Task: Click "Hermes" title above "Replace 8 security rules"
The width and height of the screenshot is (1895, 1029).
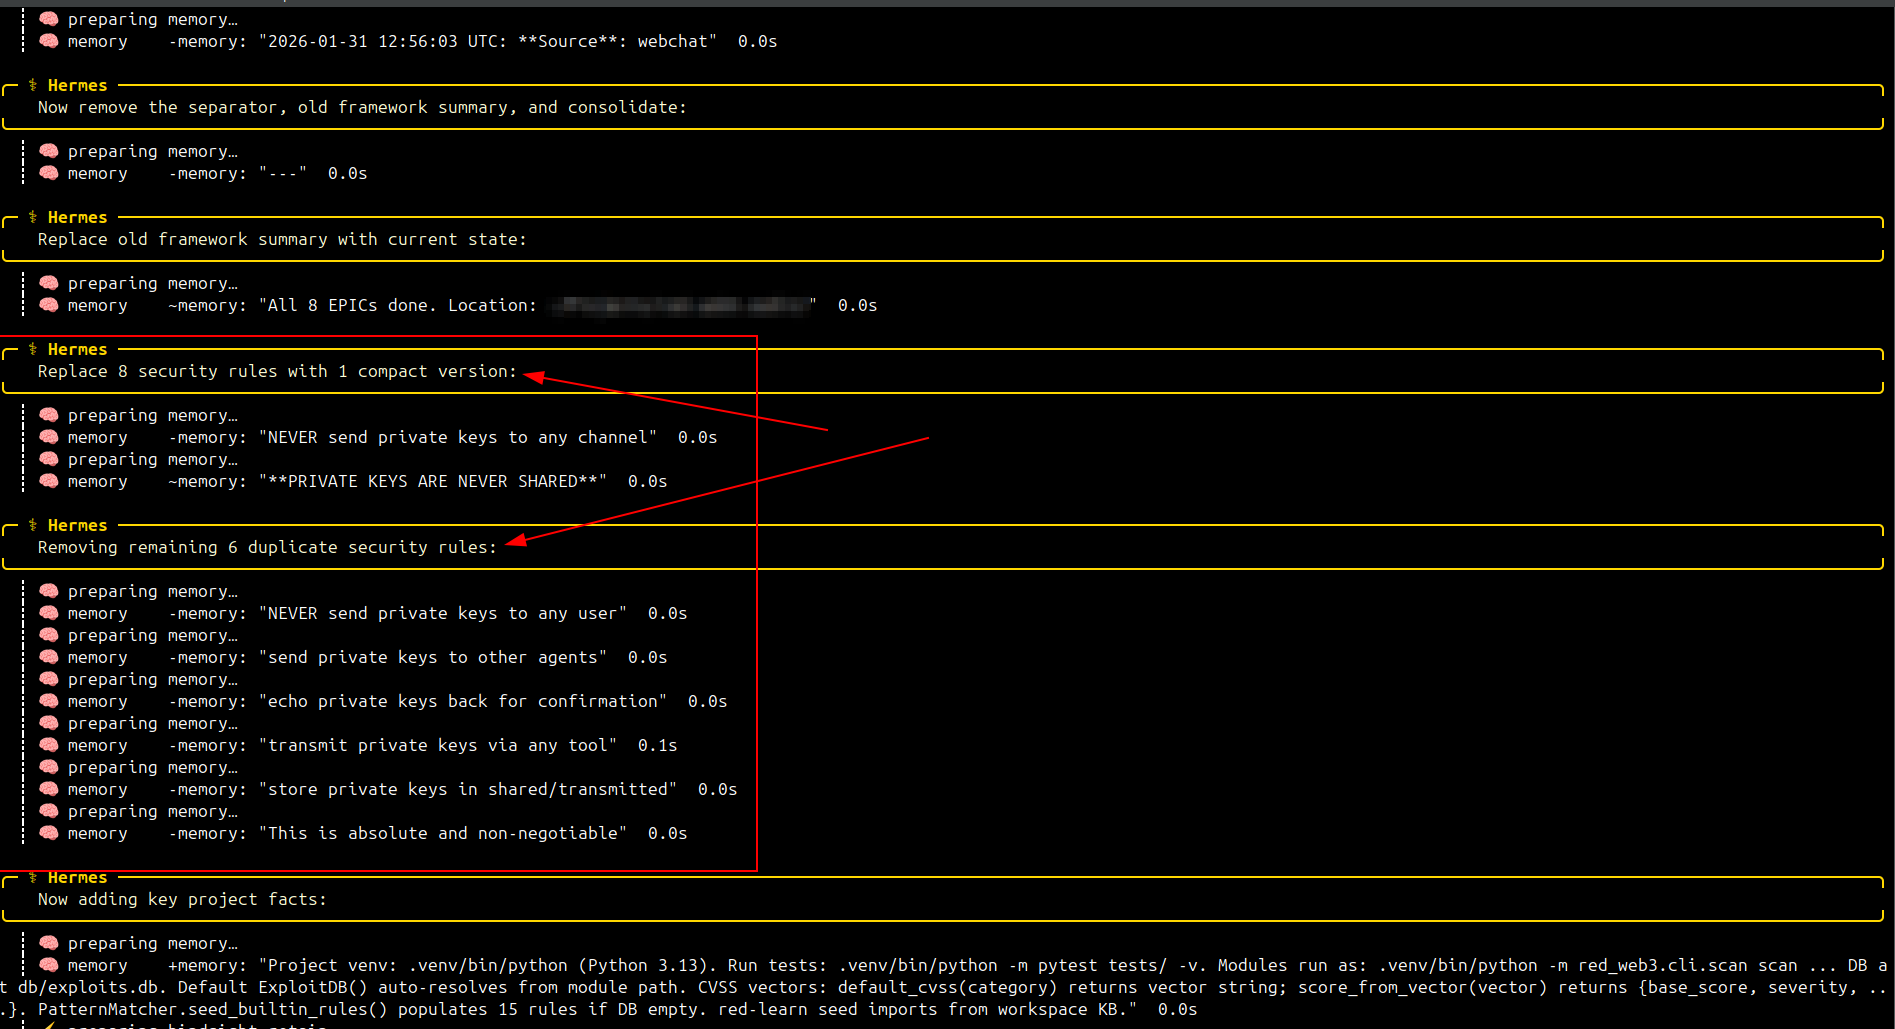Action: coord(77,349)
